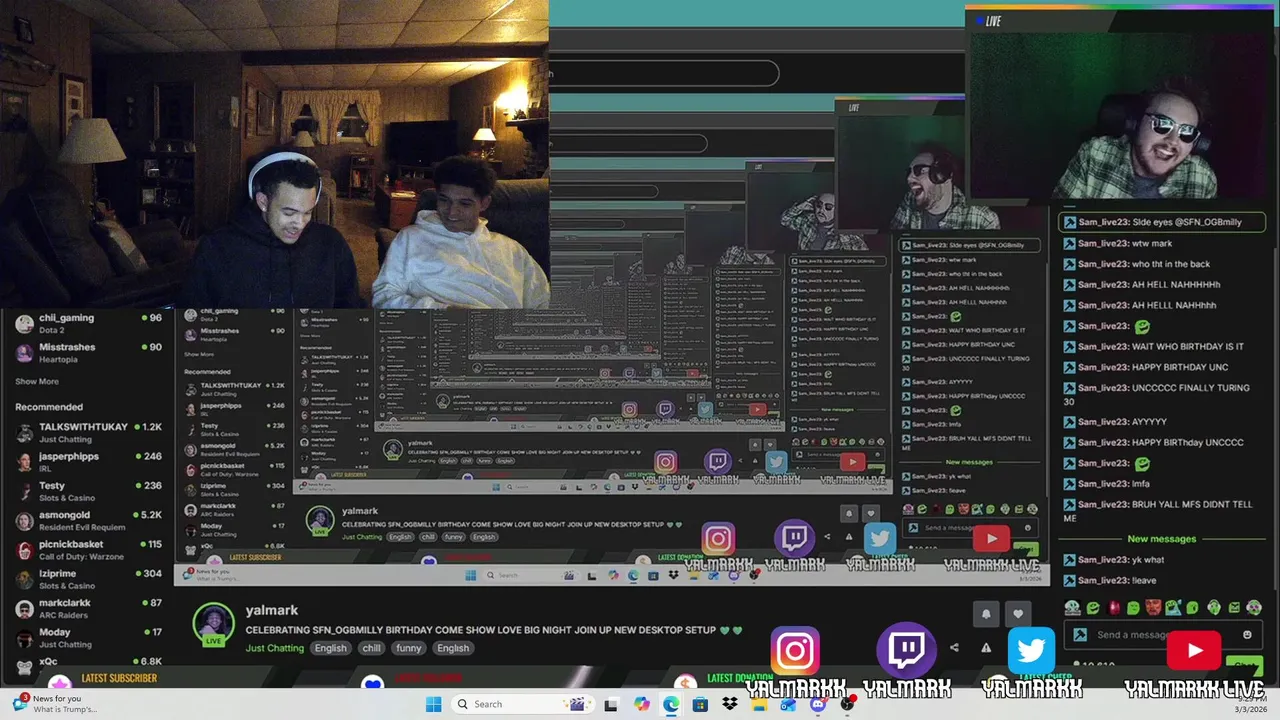Open Iziprime recommended channel
Screen dimensions: 1280x720
(x=88, y=579)
